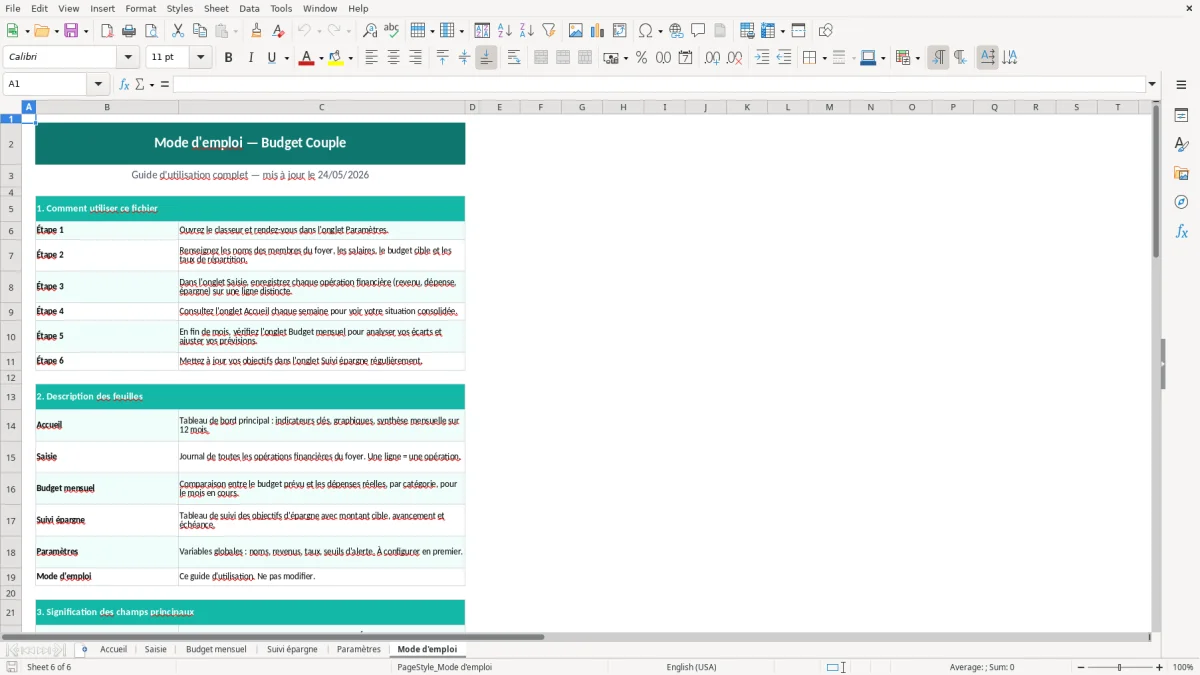
Task: Toggle Italic formatting
Action: [250, 58]
